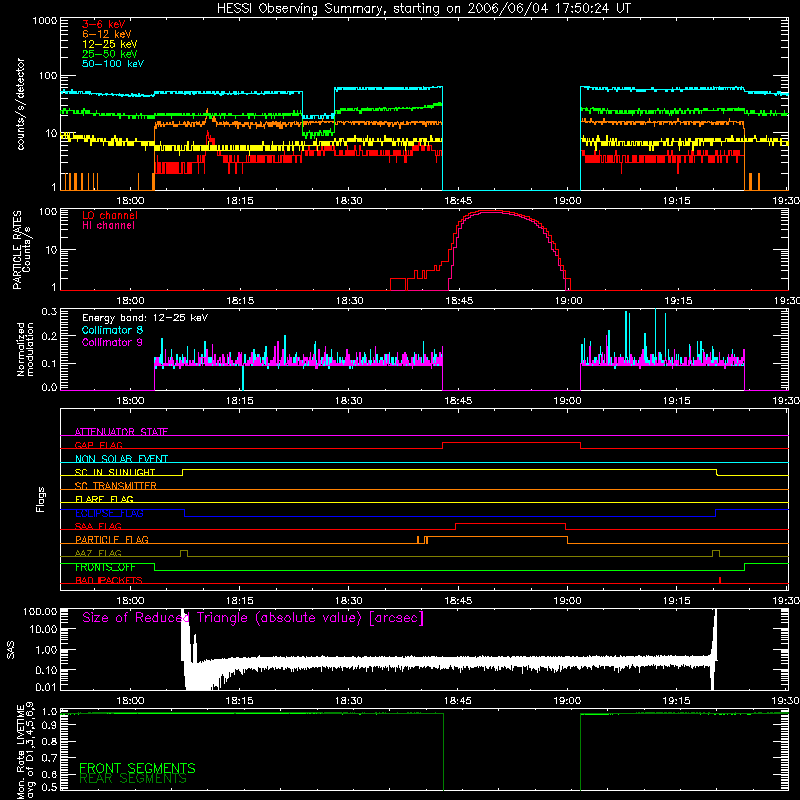
Task: Click the 1000 value on counts axis
Action: 45,21
